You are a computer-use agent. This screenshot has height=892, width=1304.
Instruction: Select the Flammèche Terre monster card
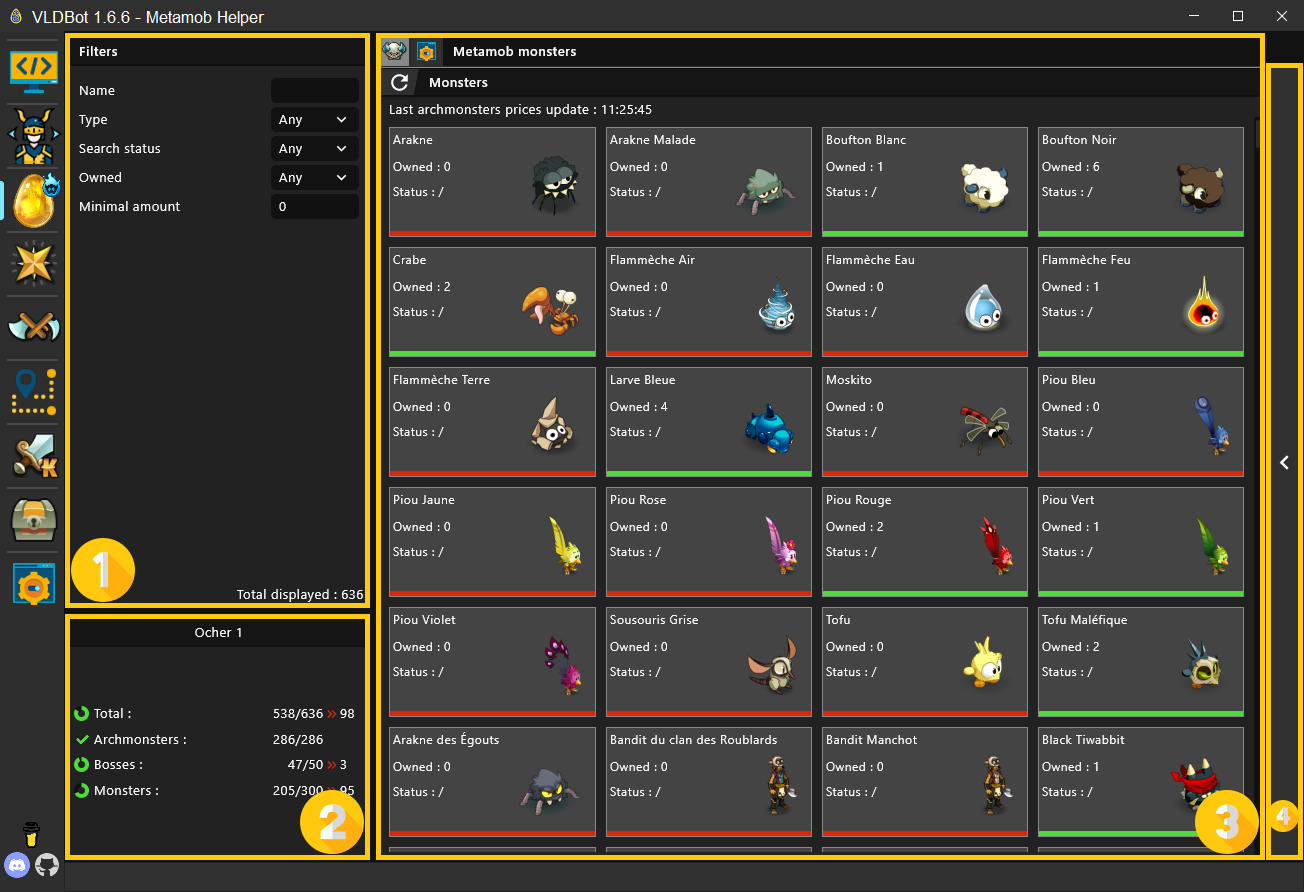tap(492, 421)
